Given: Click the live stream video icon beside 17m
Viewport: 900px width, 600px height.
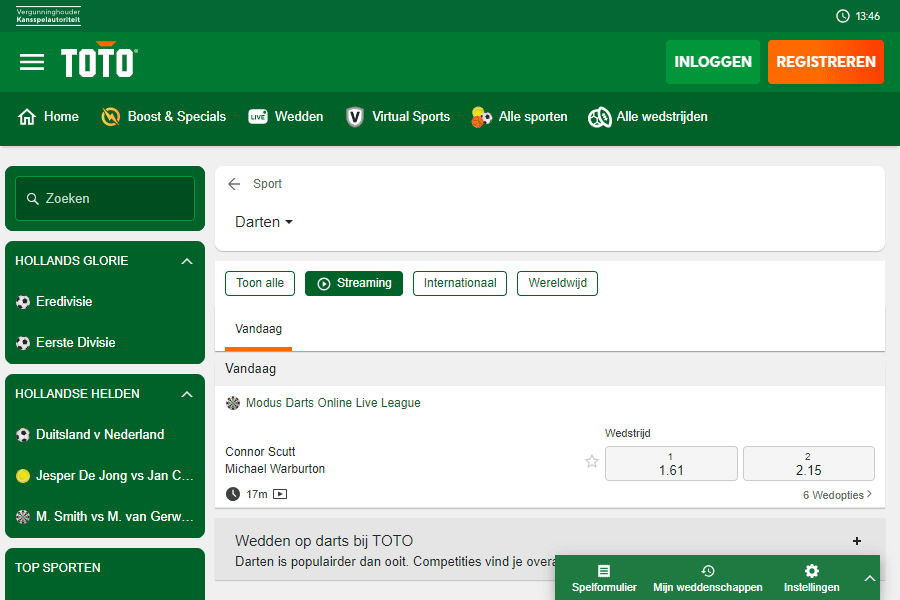Looking at the screenshot, I should pyautogui.click(x=280, y=494).
